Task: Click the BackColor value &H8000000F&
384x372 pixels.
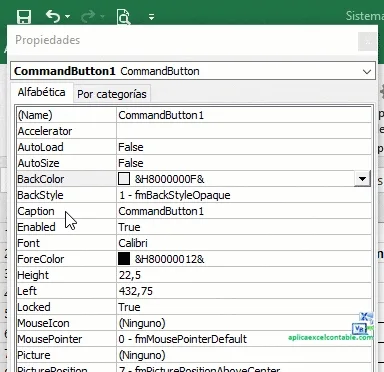Action: pyautogui.click(x=169, y=179)
